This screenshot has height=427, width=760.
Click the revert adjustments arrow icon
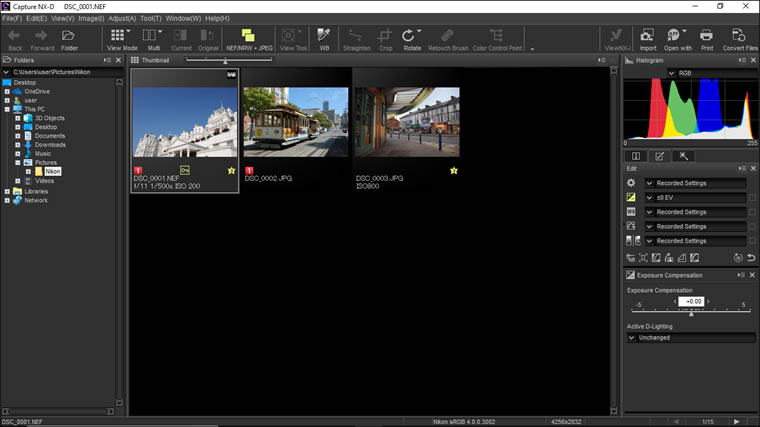click(x=751, y=258)
